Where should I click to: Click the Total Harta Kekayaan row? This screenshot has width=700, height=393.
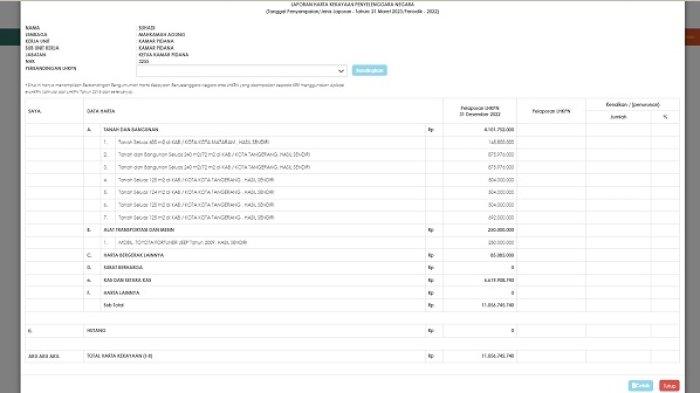click(353, 356)
